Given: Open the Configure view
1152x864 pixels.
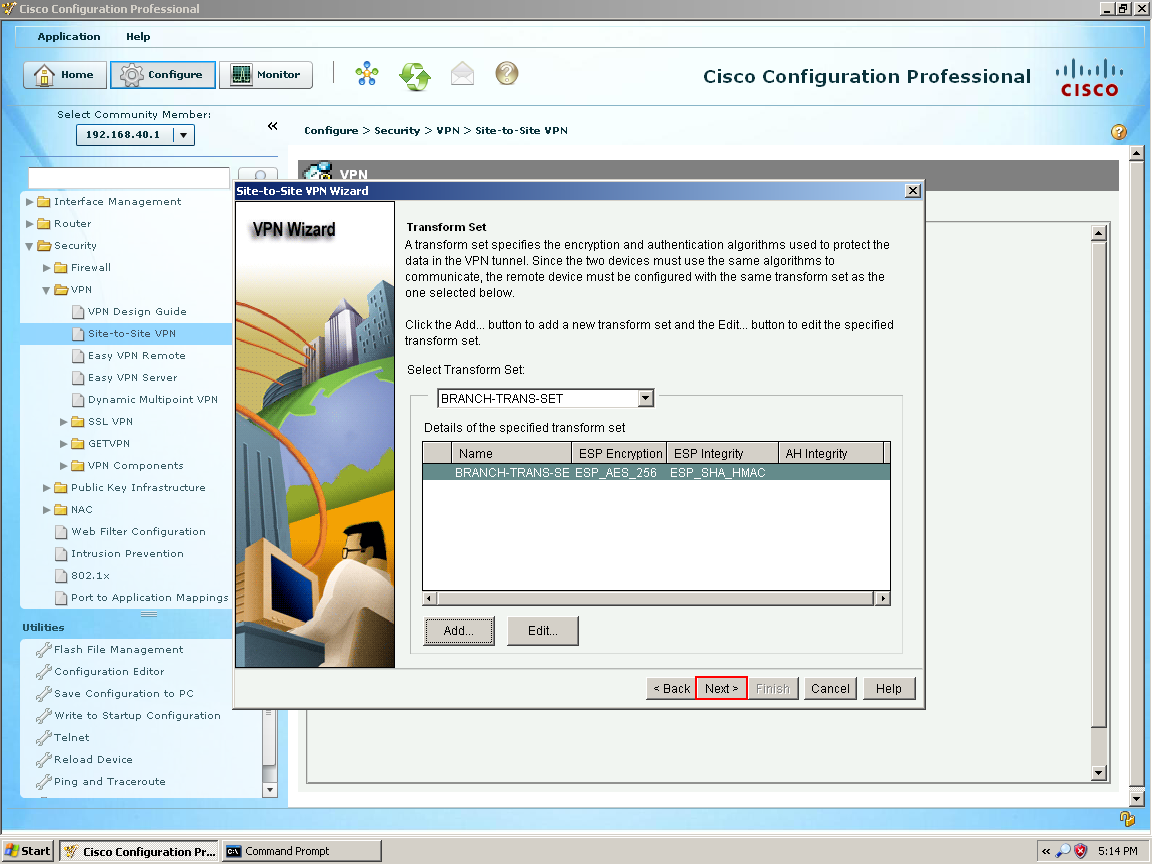Looking at the screenshot, I should [162, 75].
